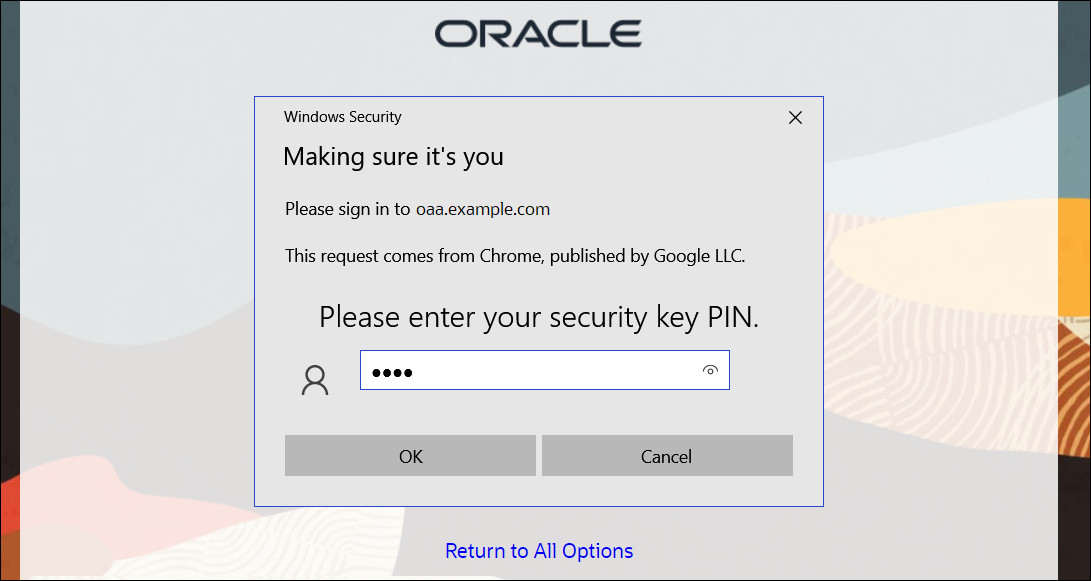Close the Windows Security dialog

click(795, 117)
